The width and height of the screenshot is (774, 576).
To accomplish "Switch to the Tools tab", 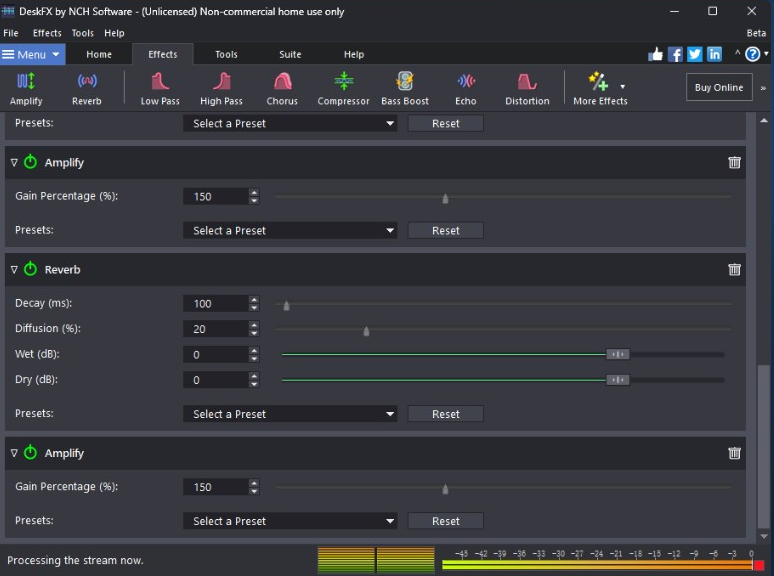I will [226, 54].
